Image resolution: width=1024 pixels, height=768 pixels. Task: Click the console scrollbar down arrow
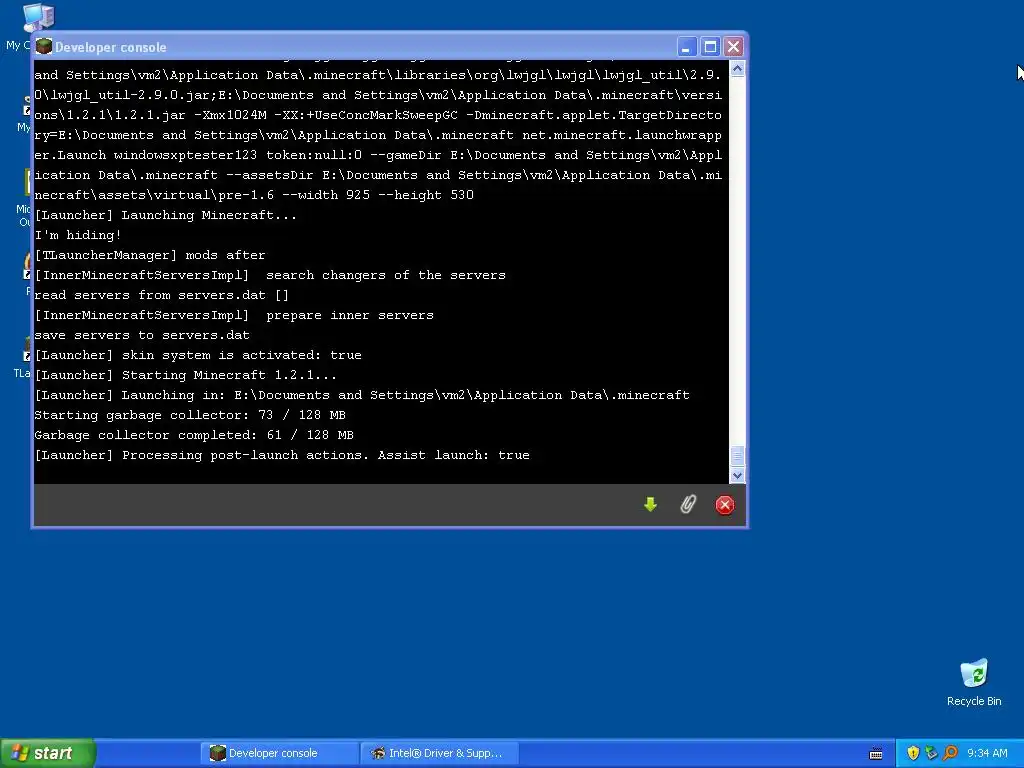737,475
